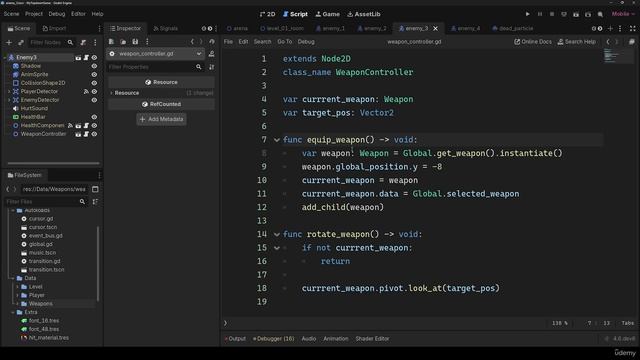Stop the running project
This screenshot has width=640, height=360.
tap(552, 14)
